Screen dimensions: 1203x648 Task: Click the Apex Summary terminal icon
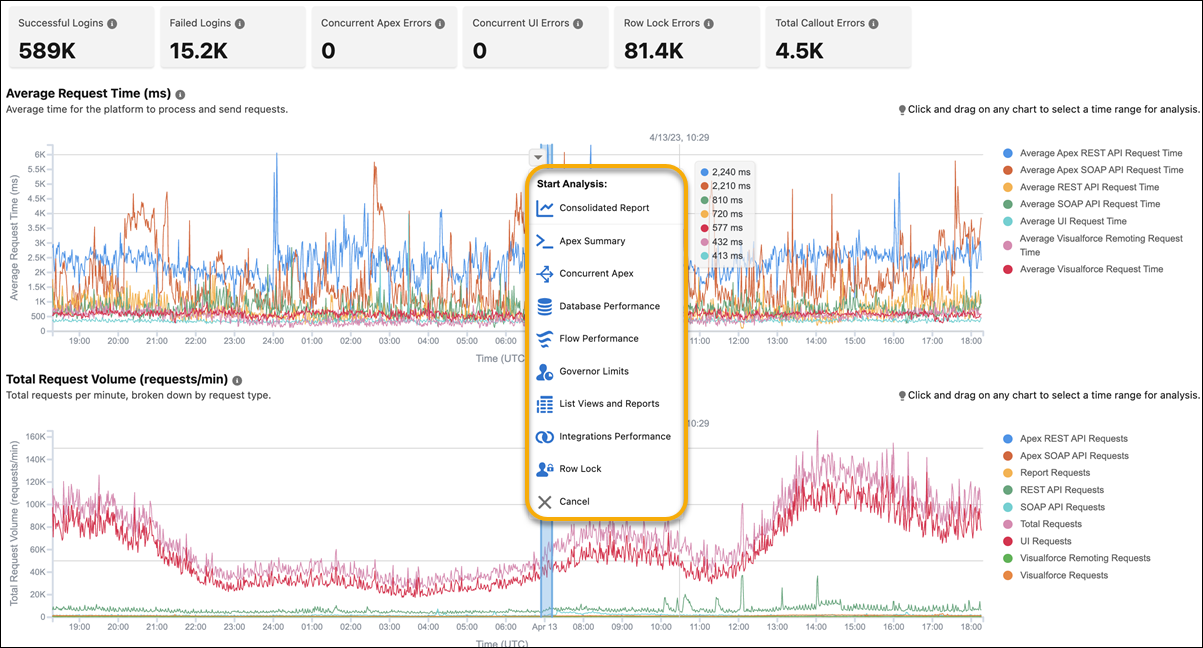545,241
